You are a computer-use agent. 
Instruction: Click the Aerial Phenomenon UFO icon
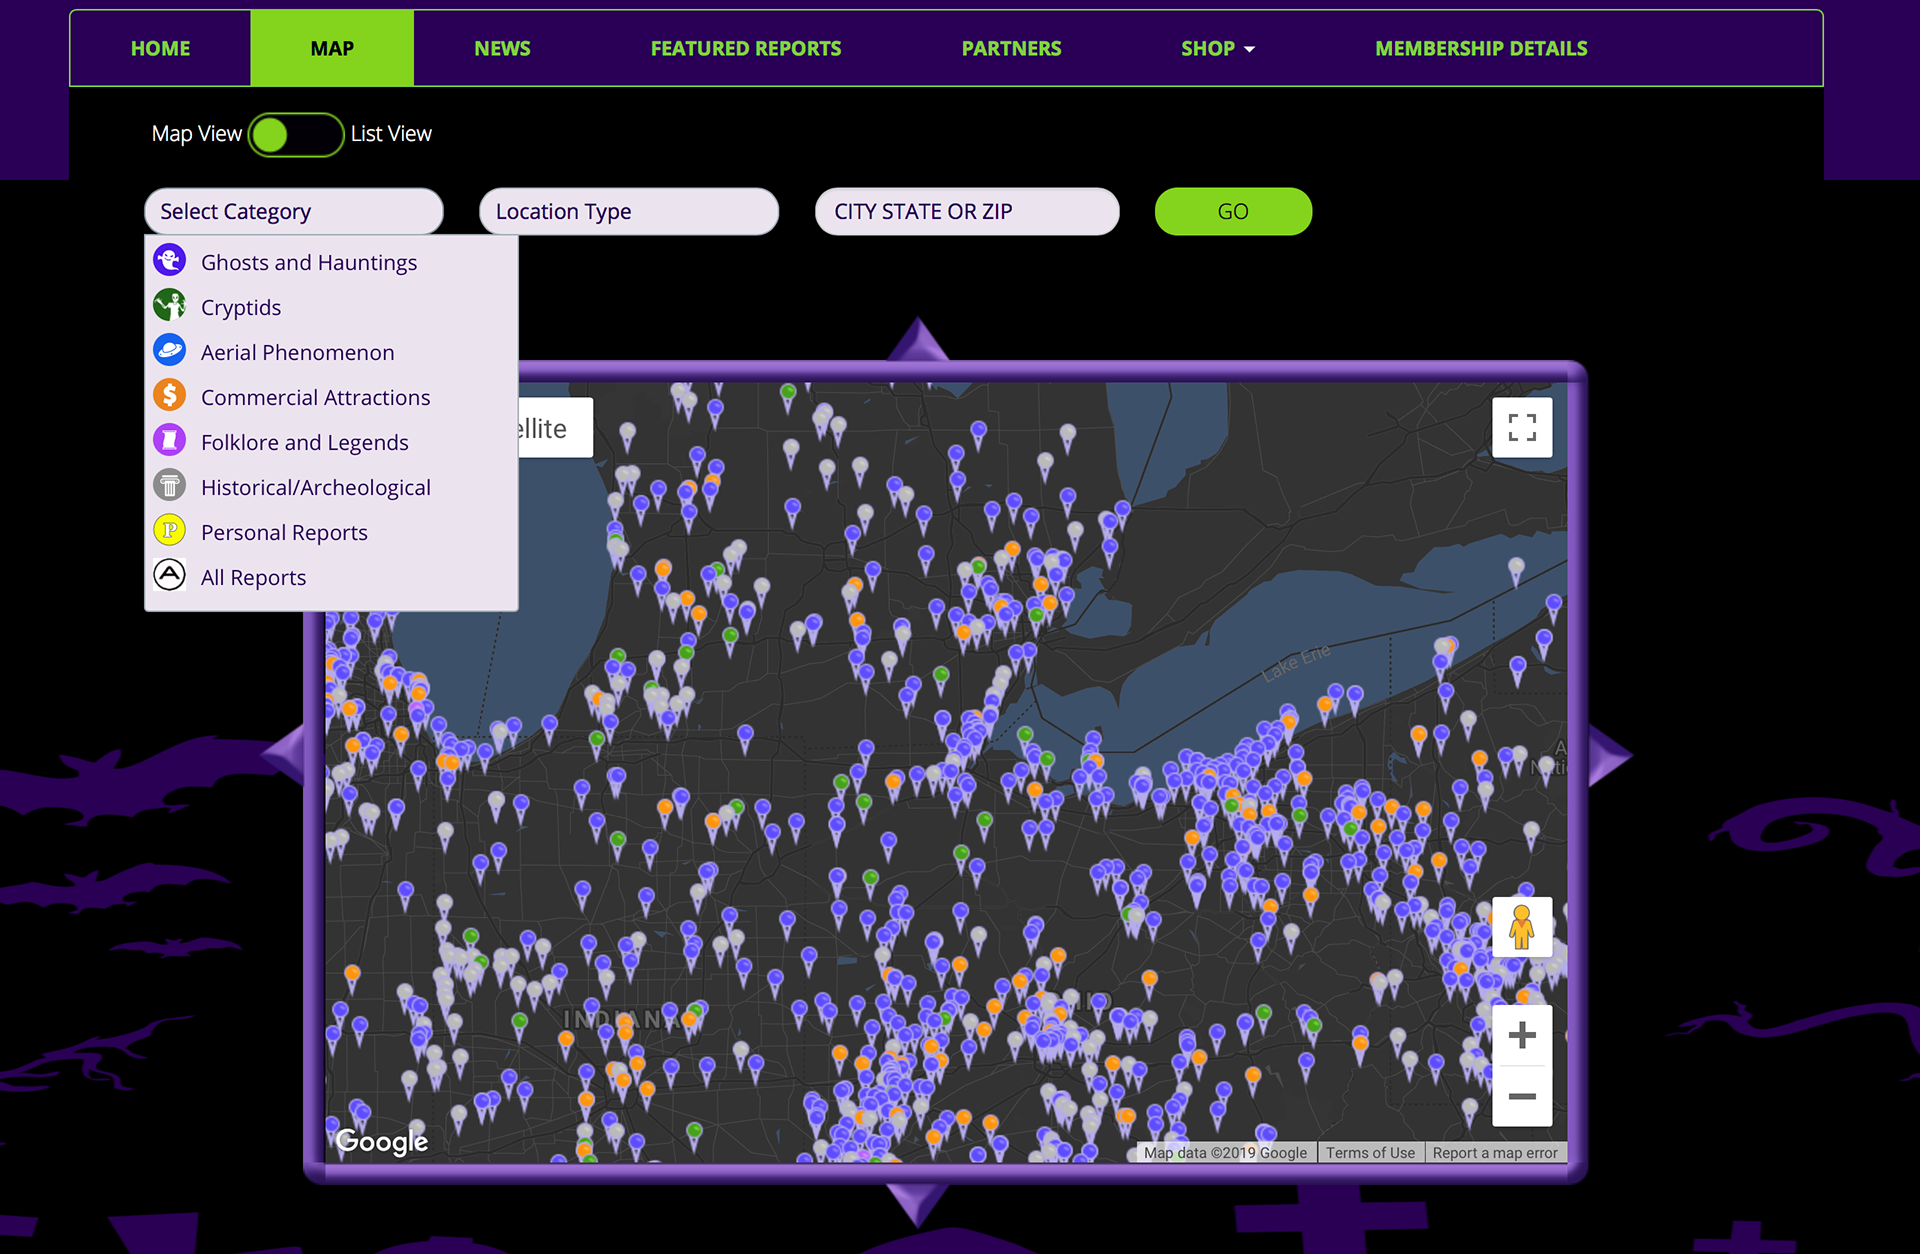[x=170, y=351]
